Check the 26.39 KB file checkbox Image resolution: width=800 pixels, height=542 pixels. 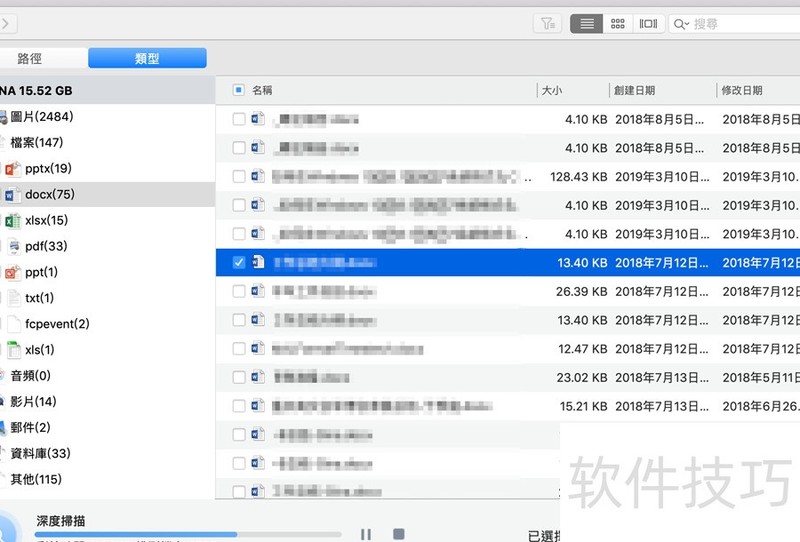coord(239,291)
